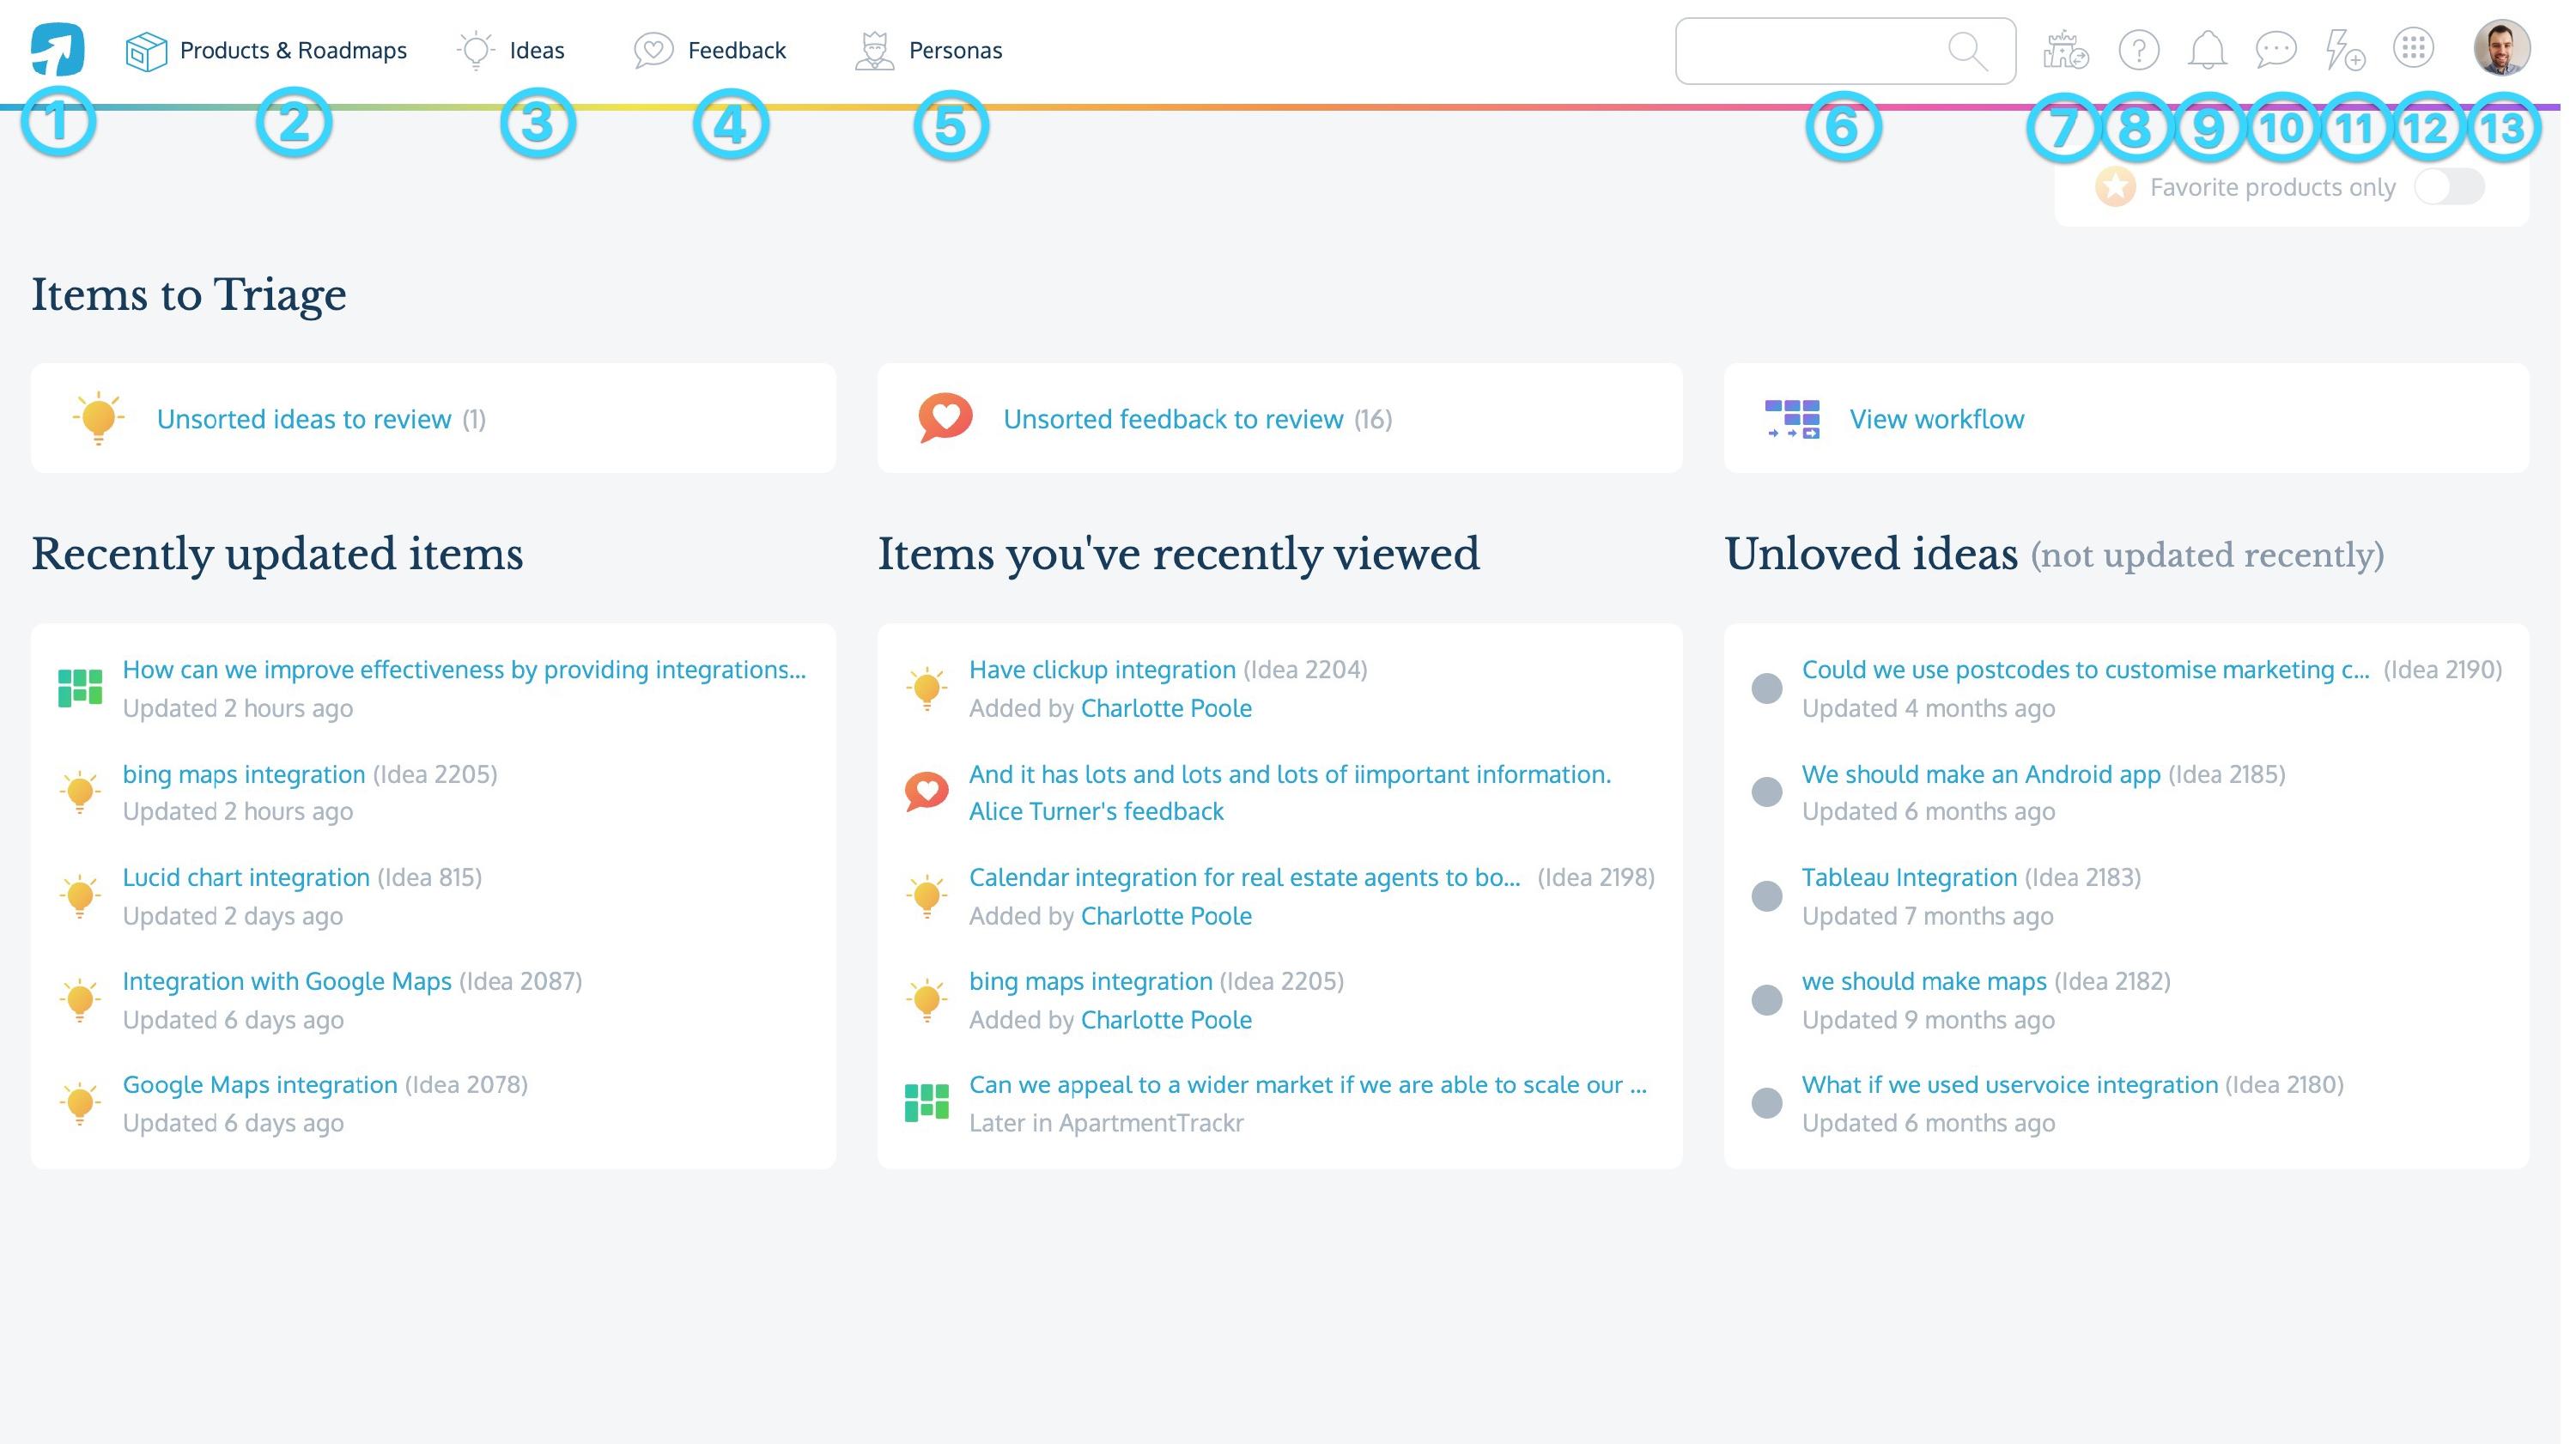Open the ProdPad home logo icon
This screenshot has width=2576, height=1444.
pyautogui.click(x=57, y=47)
